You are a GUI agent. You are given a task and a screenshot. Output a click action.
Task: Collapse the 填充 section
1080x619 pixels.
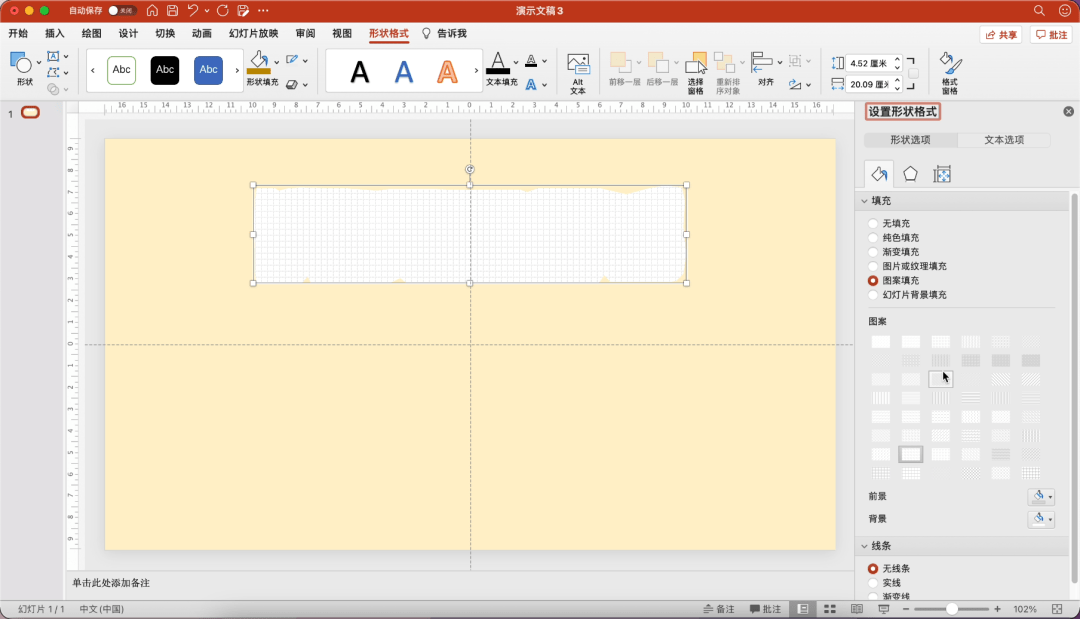[x=864, y=201]
